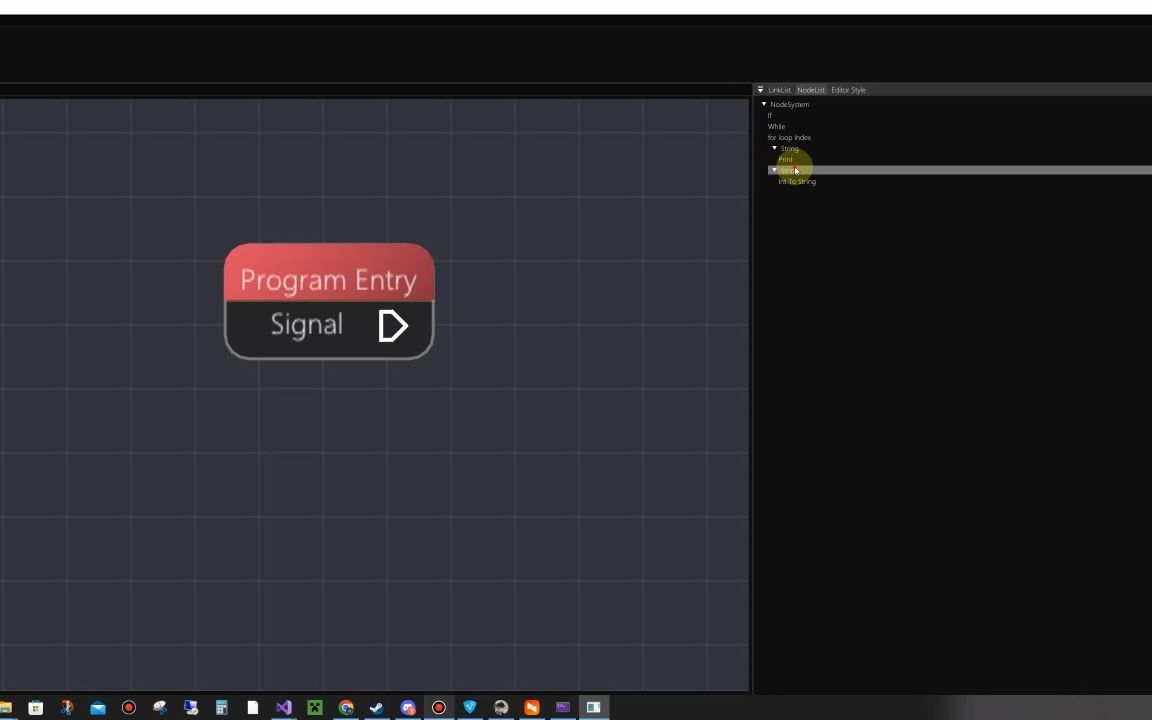Screen dimensions: 1152x720
Task: Open Steam from the taskbar
Action: [376, 708]
